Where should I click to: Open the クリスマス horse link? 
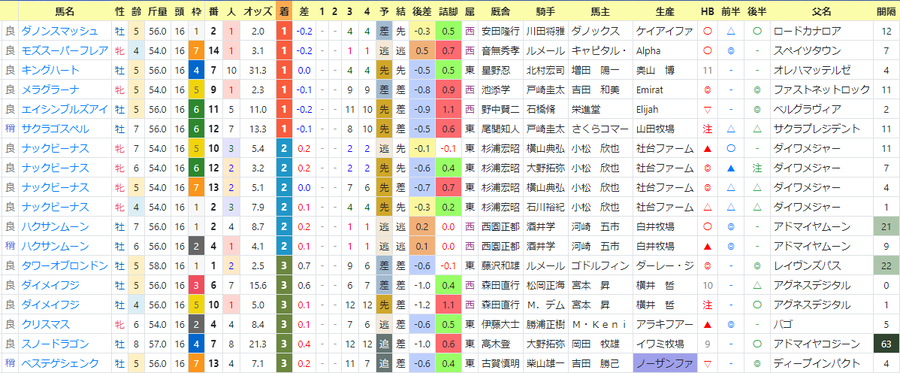[x=46, y=324]
